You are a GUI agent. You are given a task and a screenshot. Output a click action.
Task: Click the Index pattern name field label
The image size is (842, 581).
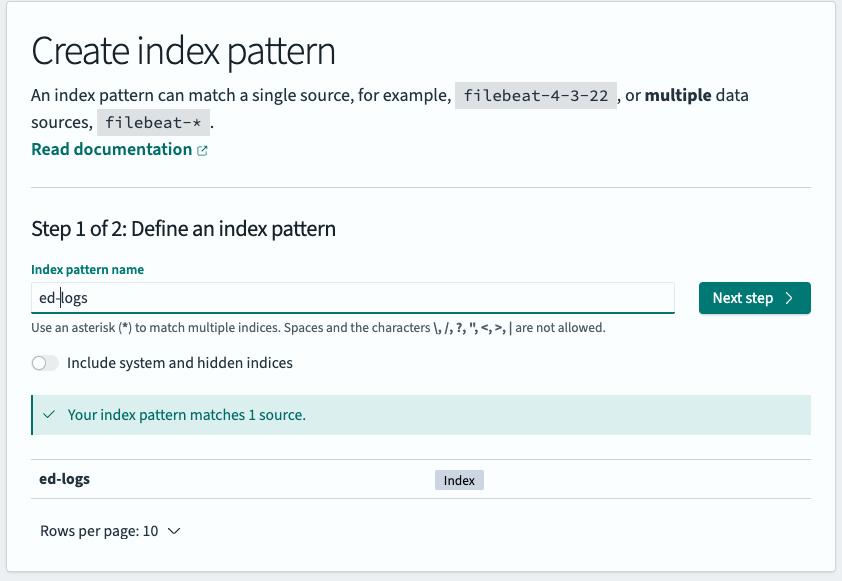(87, 270)
